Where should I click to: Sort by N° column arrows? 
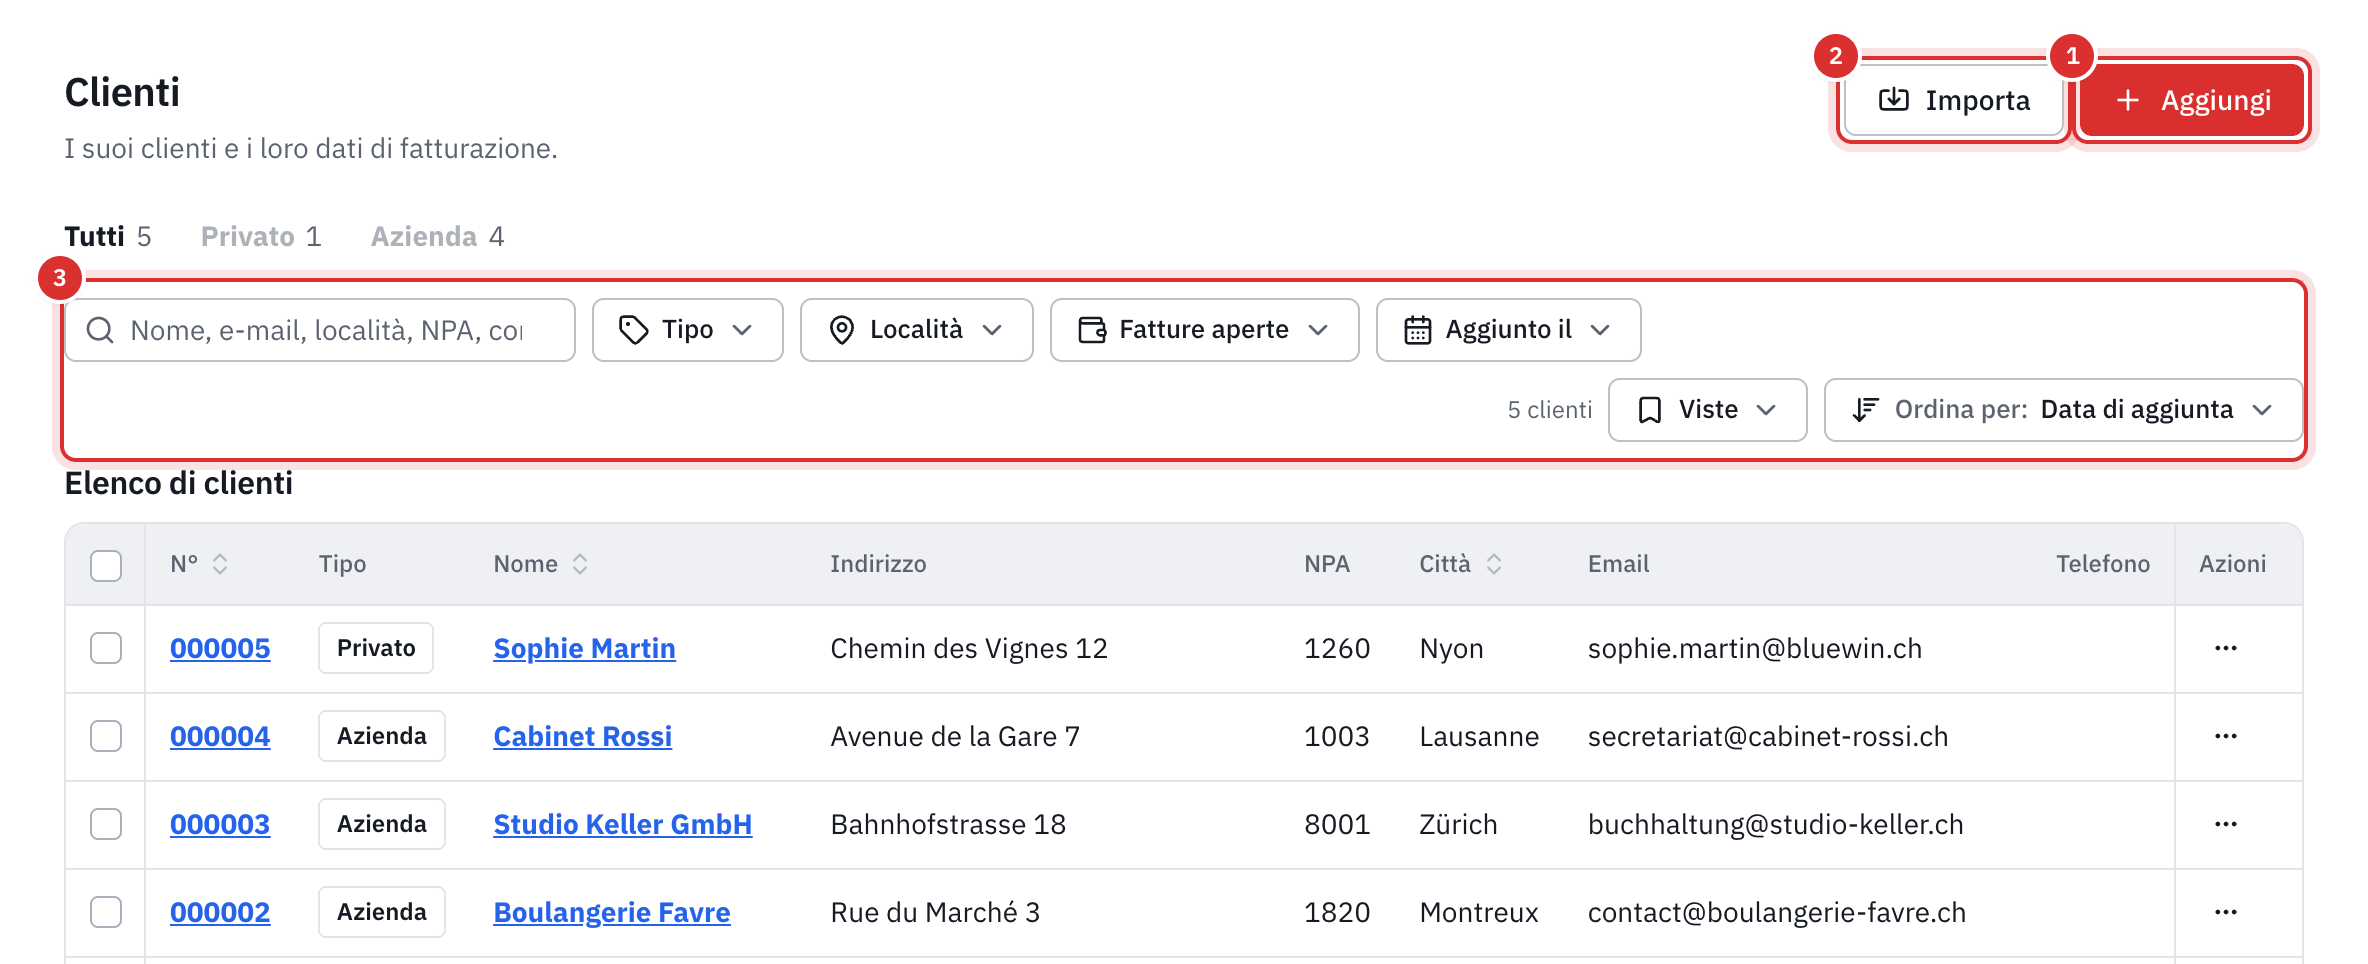click(220, 564)
